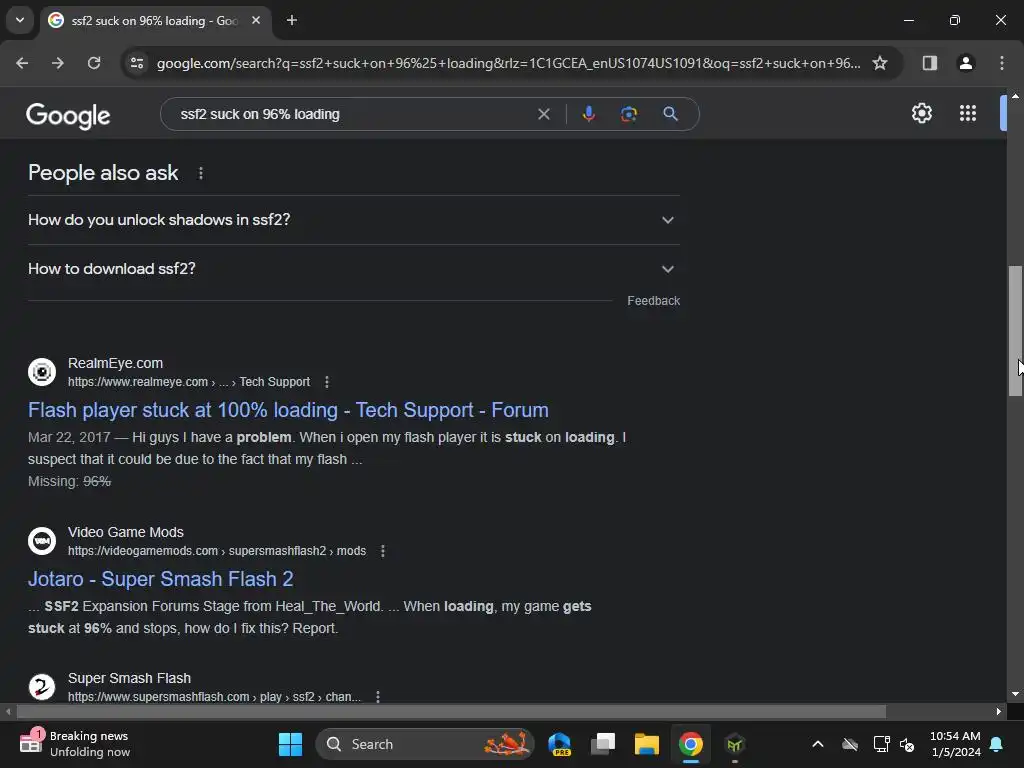
Task: Open Microsoft Edge Preview from taskbar
Action: pos(560,744)
